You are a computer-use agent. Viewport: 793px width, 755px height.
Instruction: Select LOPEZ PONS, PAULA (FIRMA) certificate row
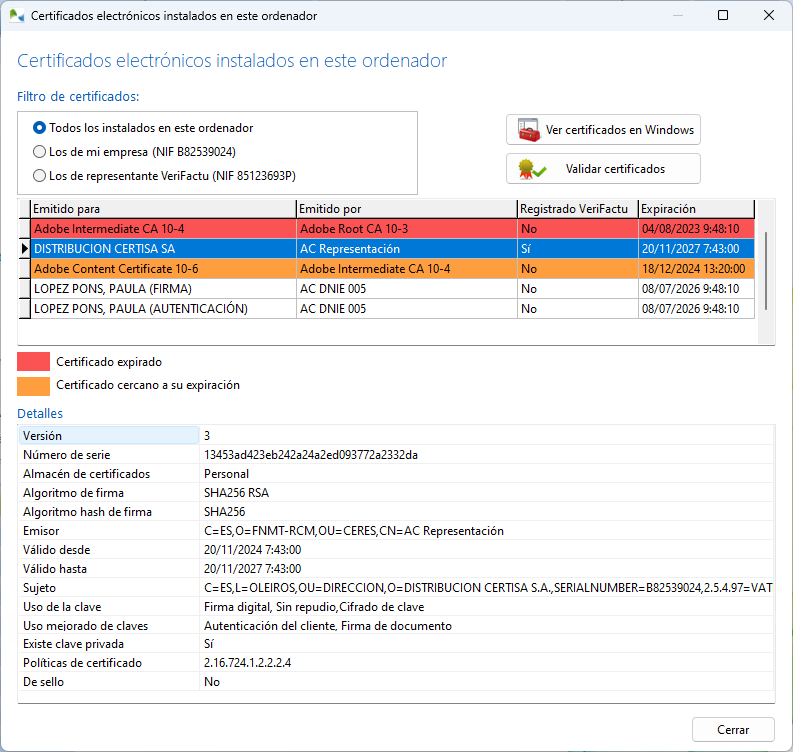coord(162,289)
